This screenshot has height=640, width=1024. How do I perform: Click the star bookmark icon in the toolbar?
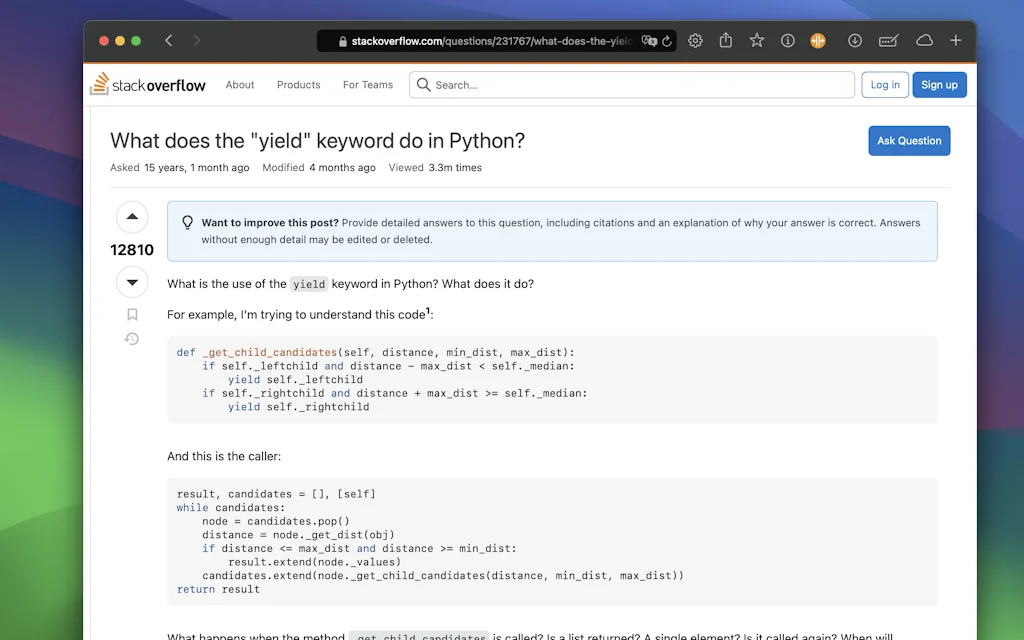coord(756,41)
